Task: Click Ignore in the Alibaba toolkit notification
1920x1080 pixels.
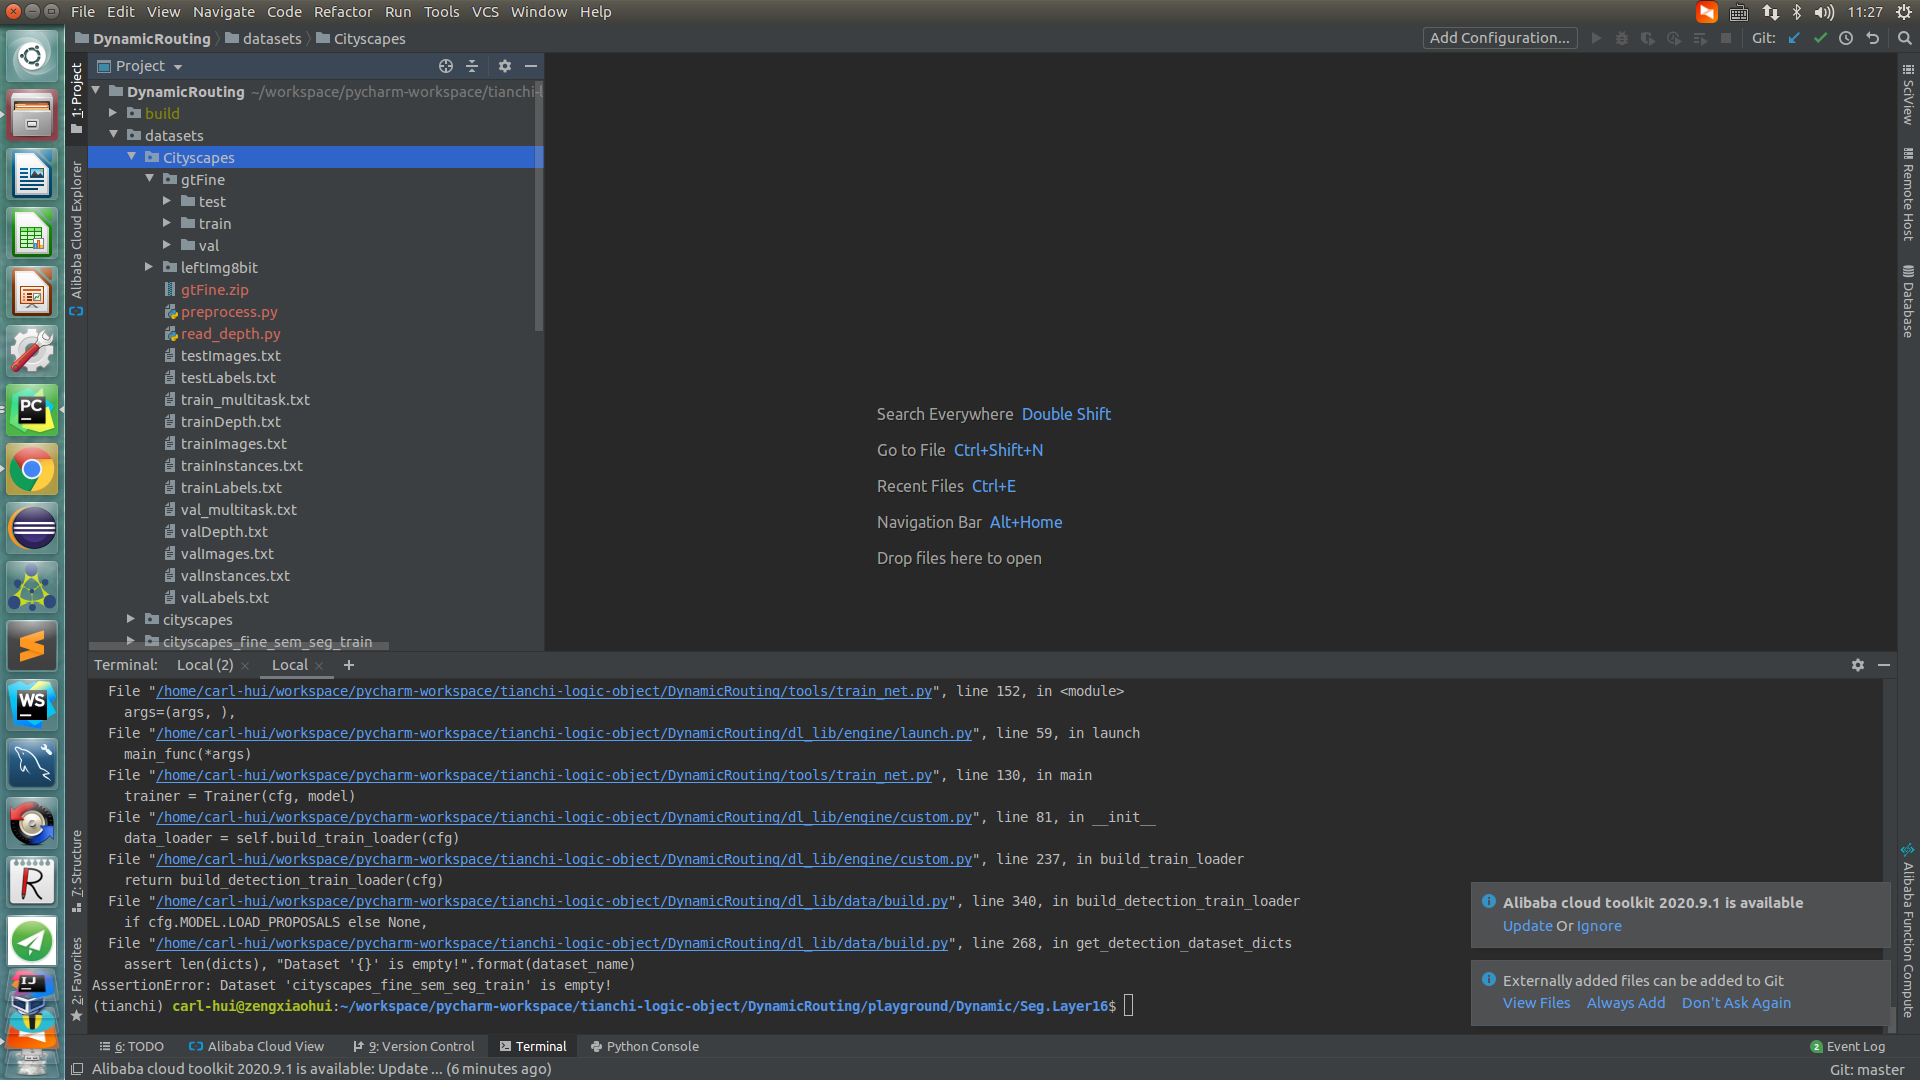Action: 1599,926
